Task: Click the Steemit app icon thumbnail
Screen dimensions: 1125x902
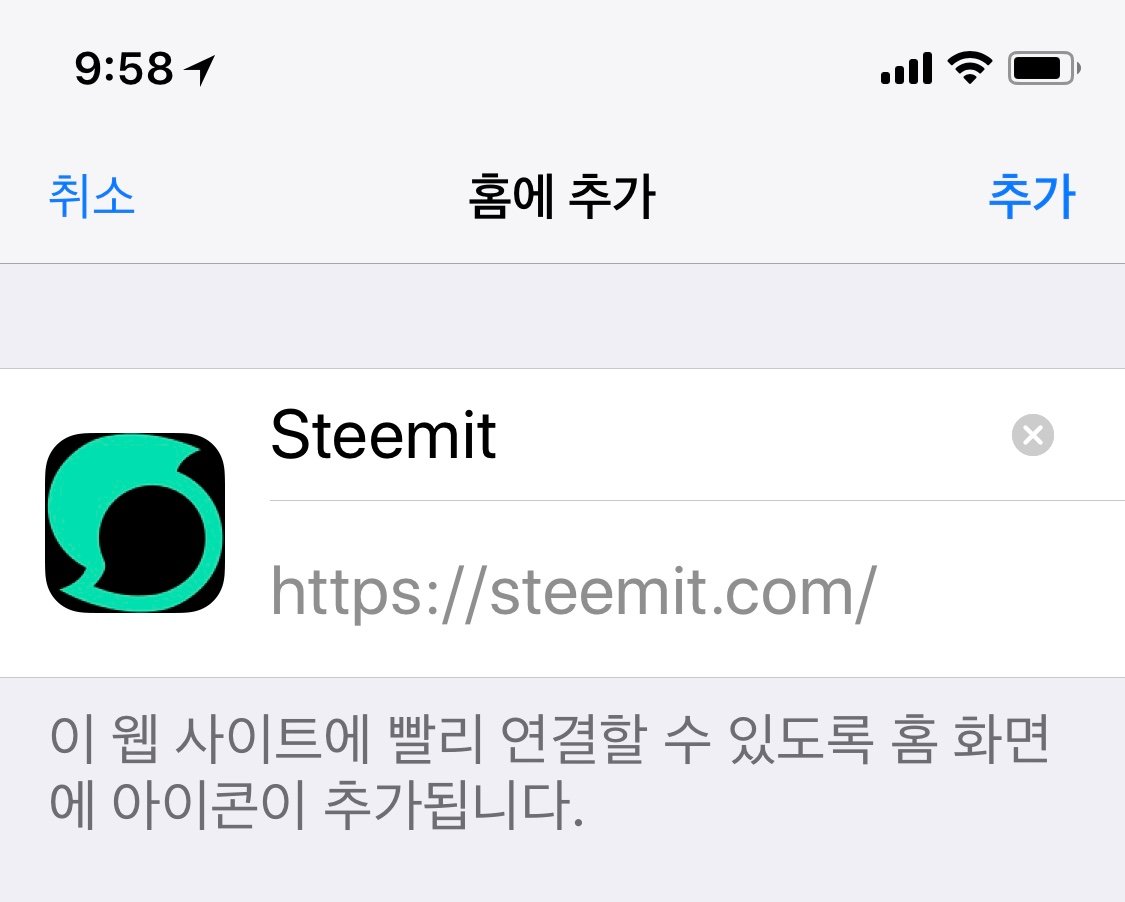Action: point(135,522)
